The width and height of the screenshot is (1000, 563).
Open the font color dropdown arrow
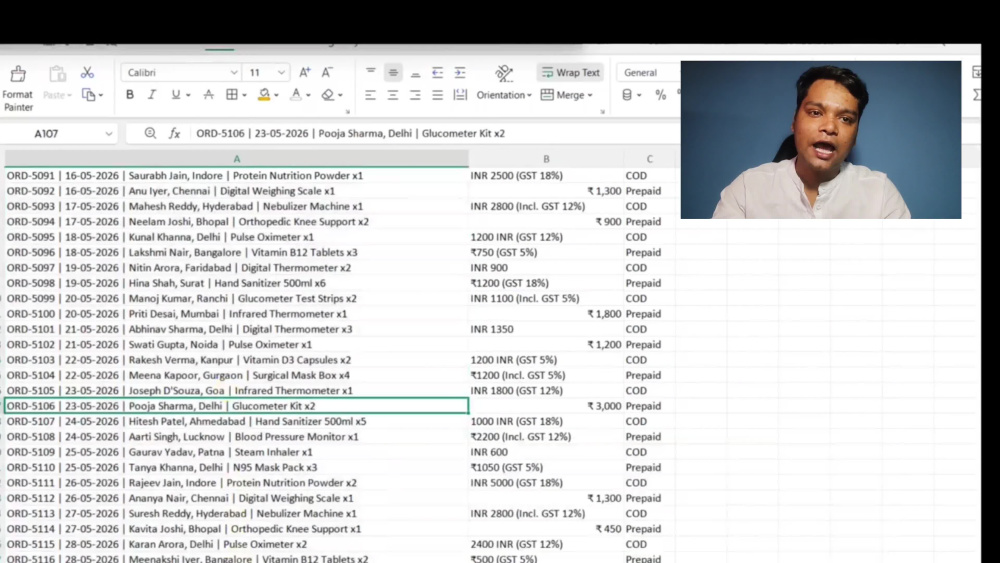click(308, 96)
